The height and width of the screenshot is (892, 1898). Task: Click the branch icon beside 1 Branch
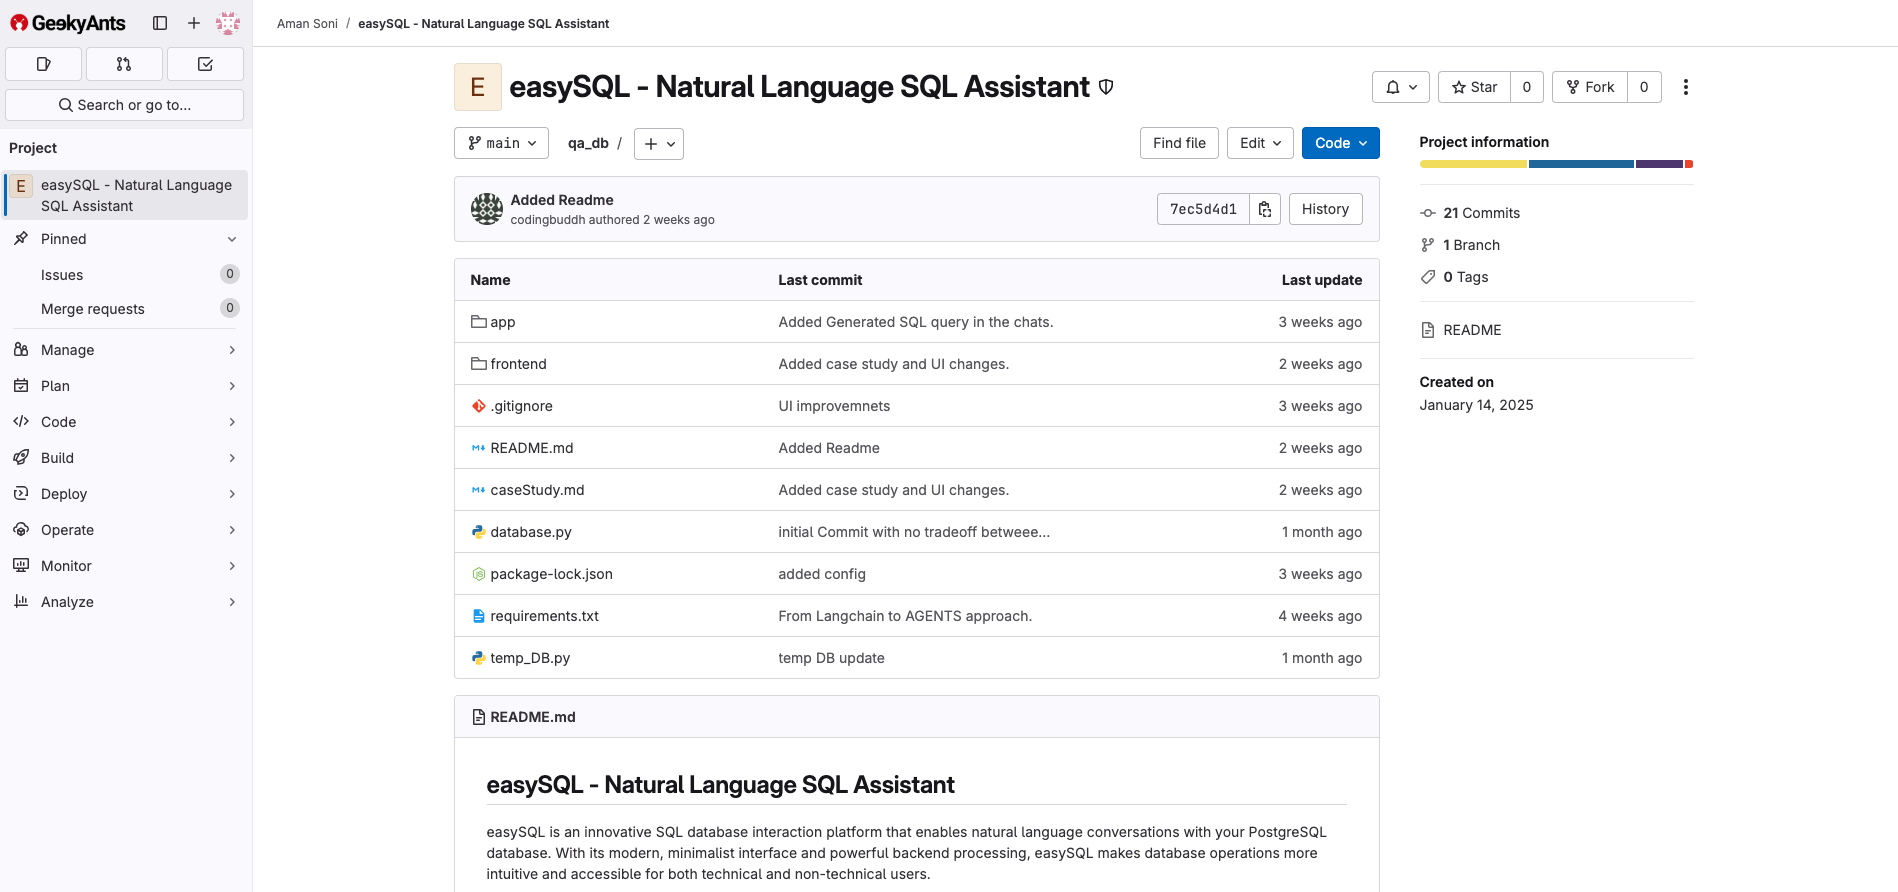click(1428, 245)
